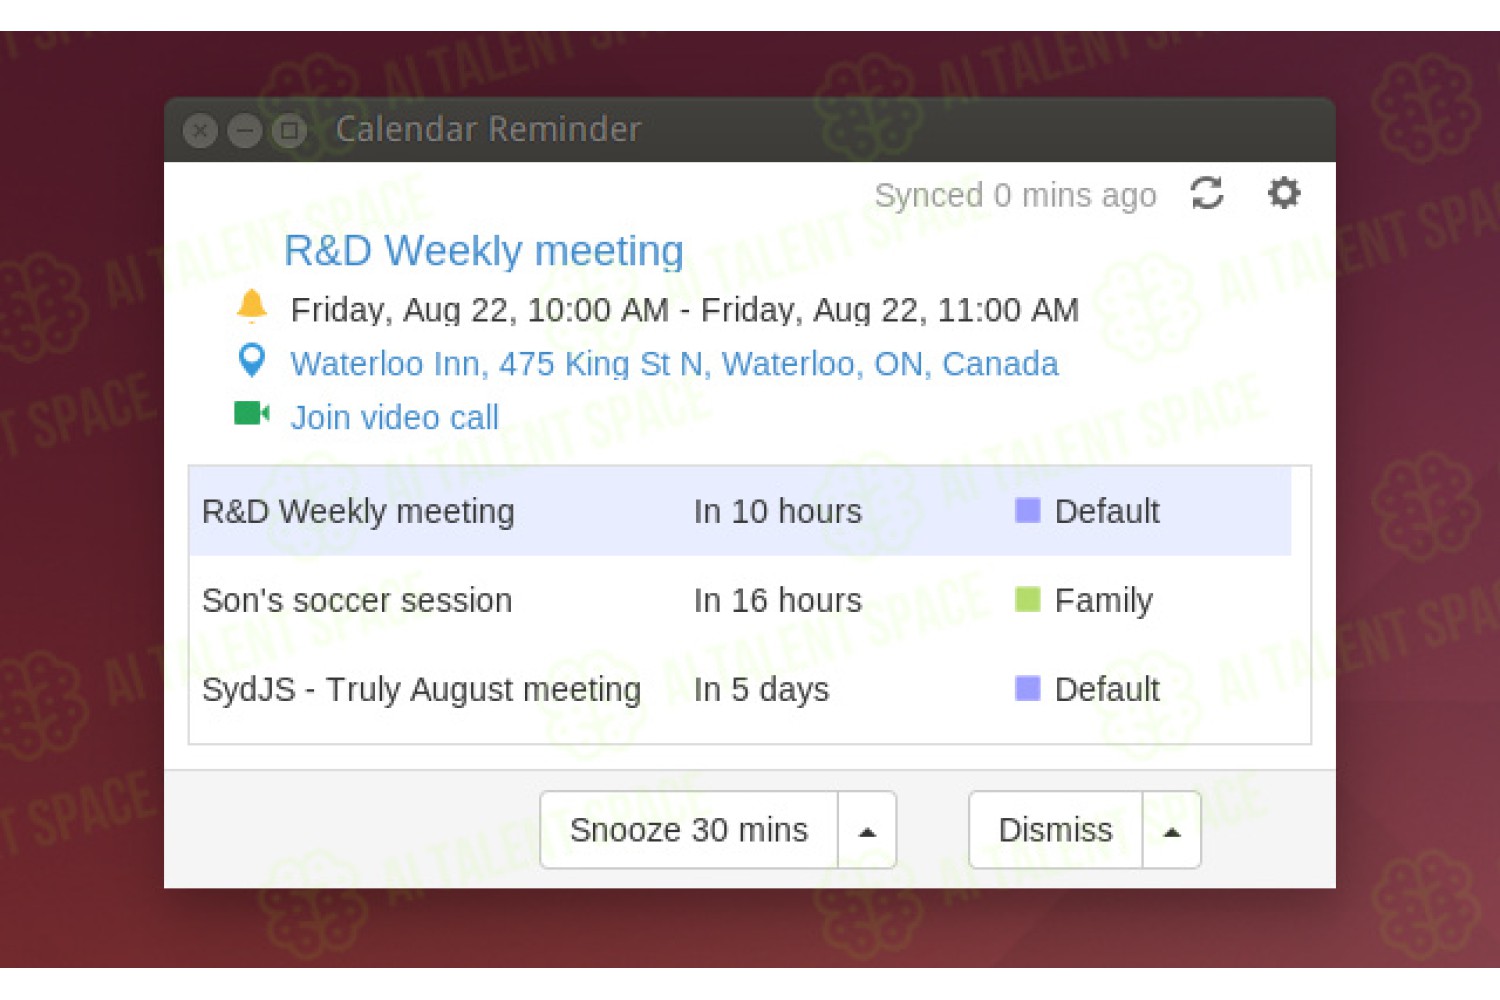The height and width of the screenshot is (1000, 1500).
Task: Click the blue location pin icon
Action: 252,360
